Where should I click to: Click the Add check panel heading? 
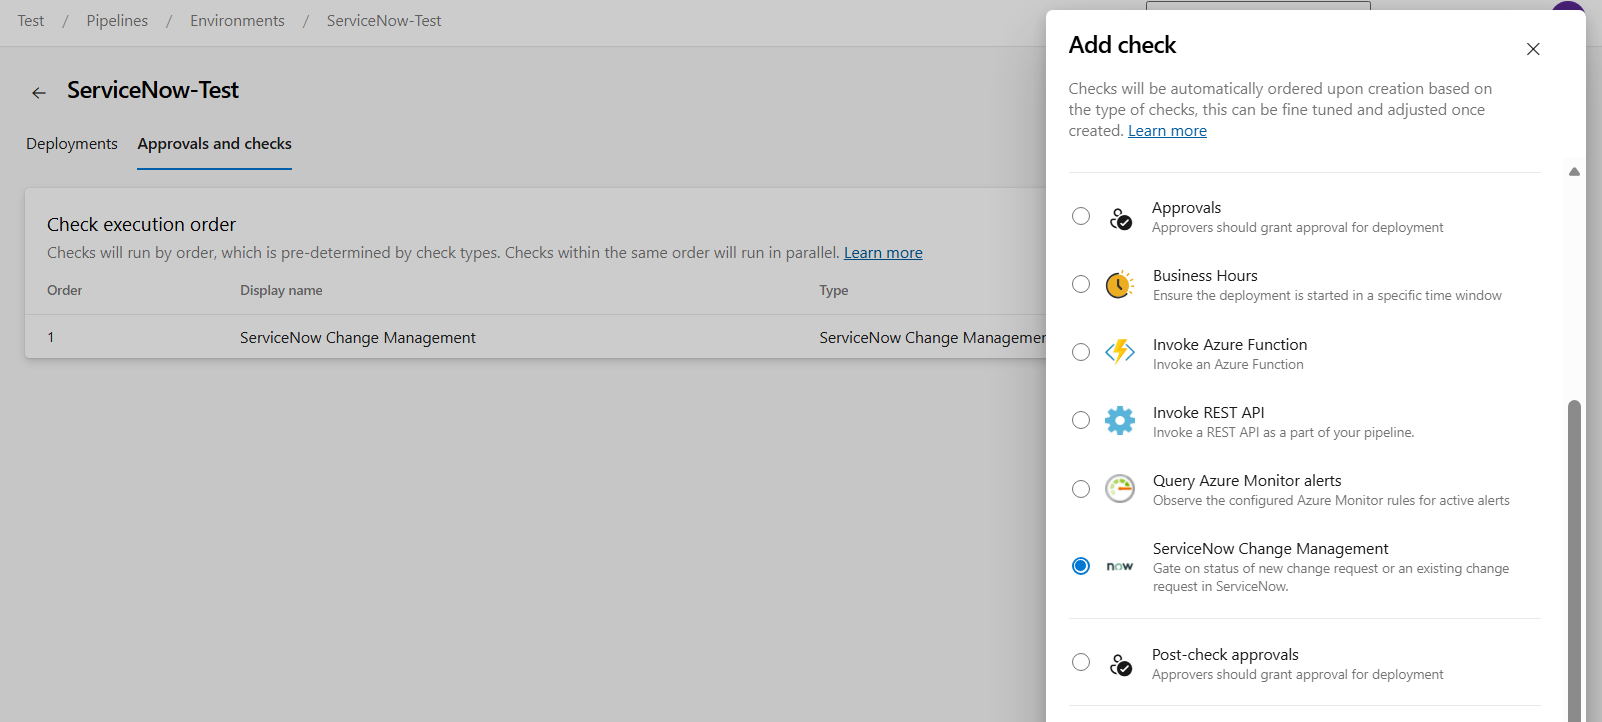point(1122,45)
